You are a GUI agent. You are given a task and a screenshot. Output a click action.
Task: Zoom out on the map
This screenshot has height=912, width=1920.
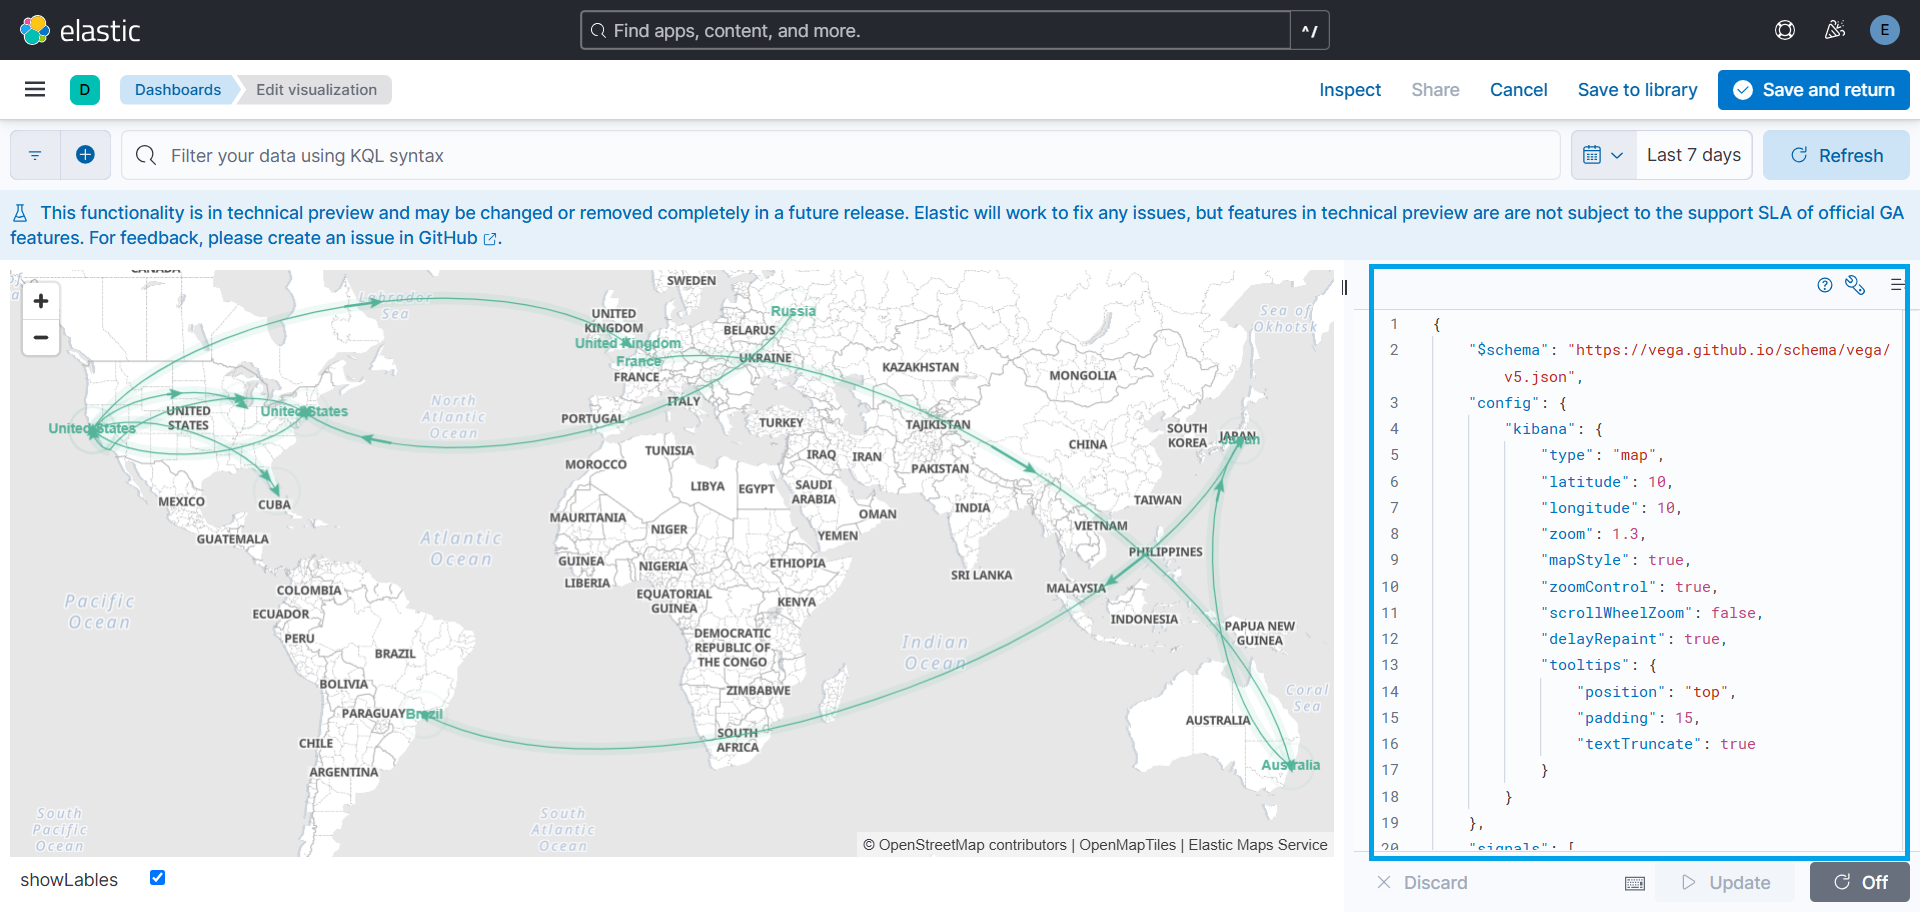pyautogui.click(x=41, y=338)
